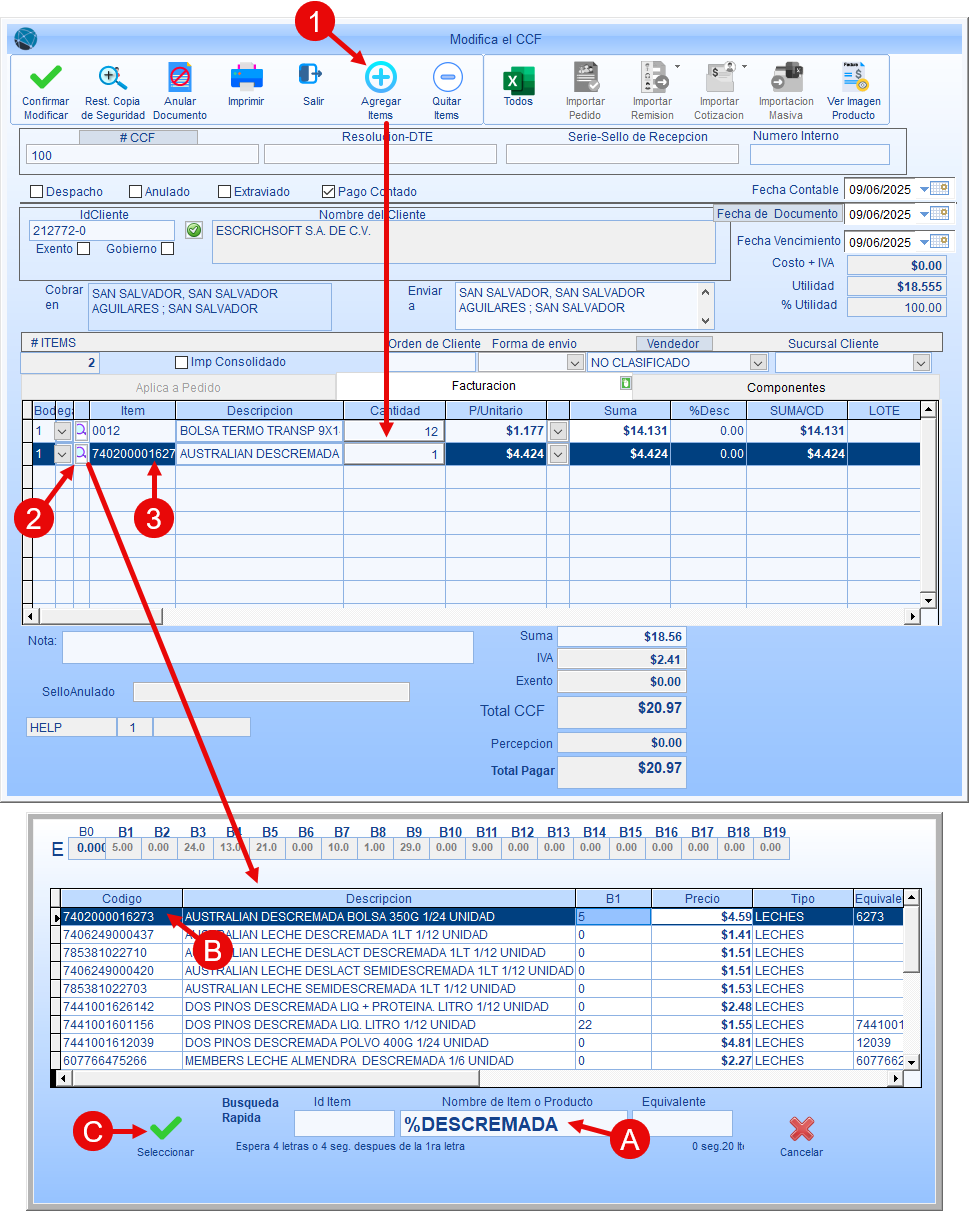The height and width of the screenshot is (1211, 969).
Task: Switch to Componentes tab
Action: tap(786, 387)
